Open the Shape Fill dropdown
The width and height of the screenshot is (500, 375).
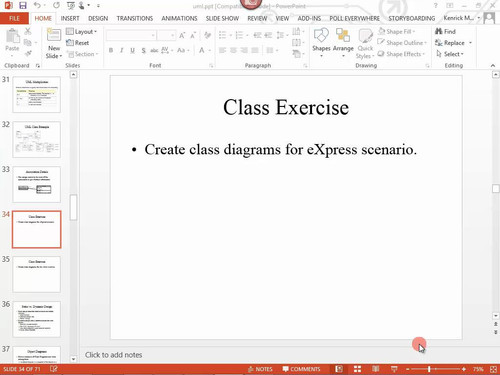click(396, 32)
